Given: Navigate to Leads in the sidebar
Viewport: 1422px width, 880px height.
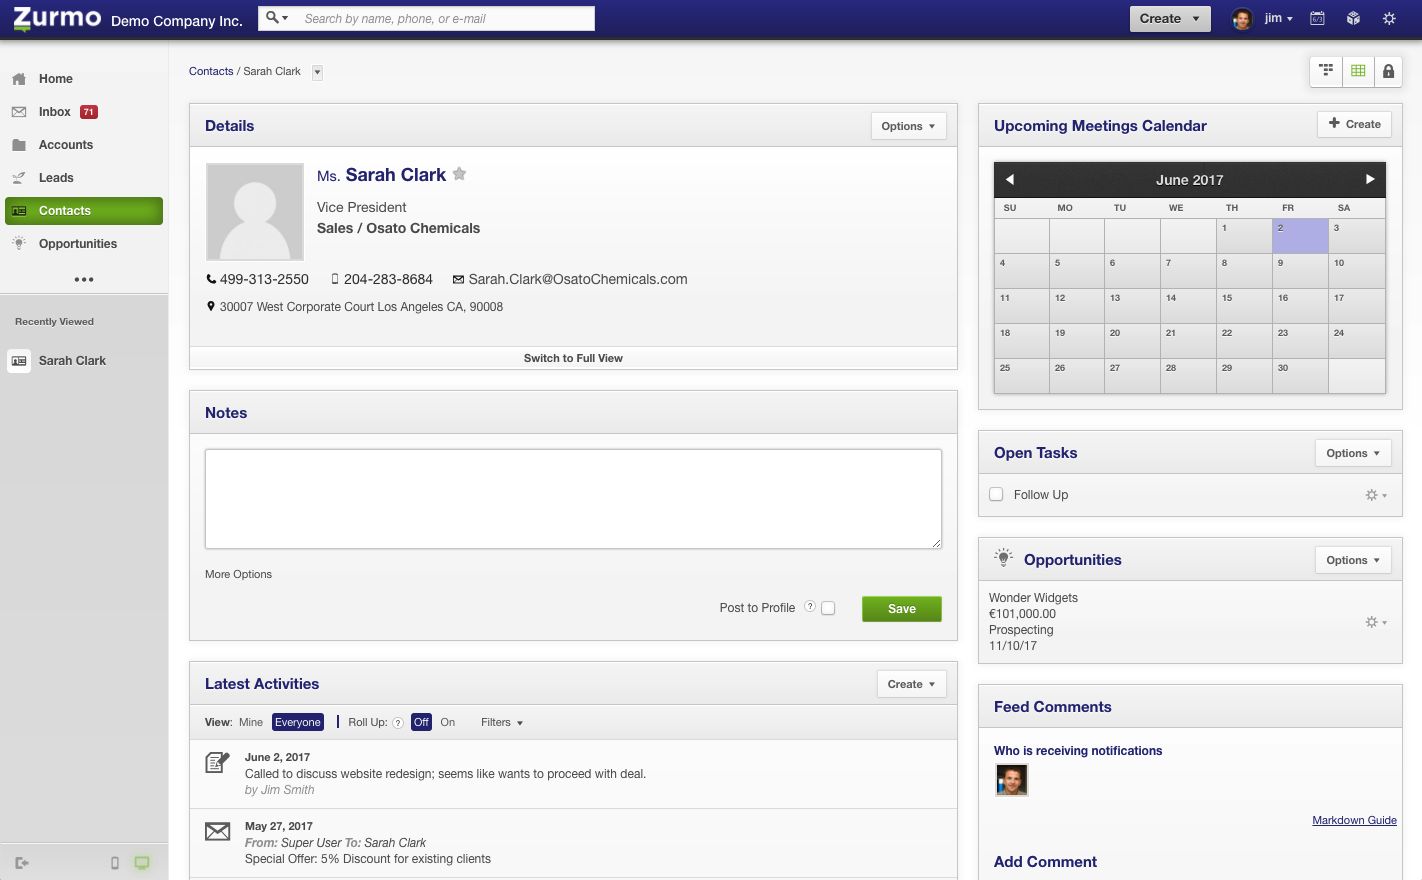Looking at the screenshot, I should pyautogui.click(x=56, y=178).
